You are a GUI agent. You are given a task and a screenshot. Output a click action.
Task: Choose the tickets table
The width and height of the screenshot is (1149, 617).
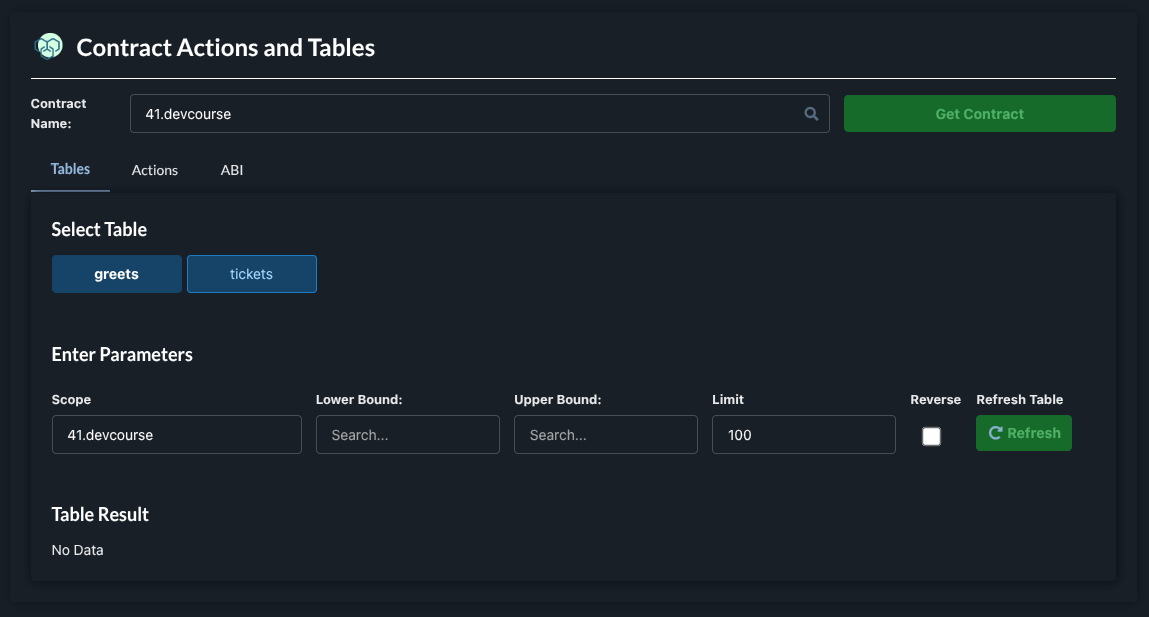point(252,274)
